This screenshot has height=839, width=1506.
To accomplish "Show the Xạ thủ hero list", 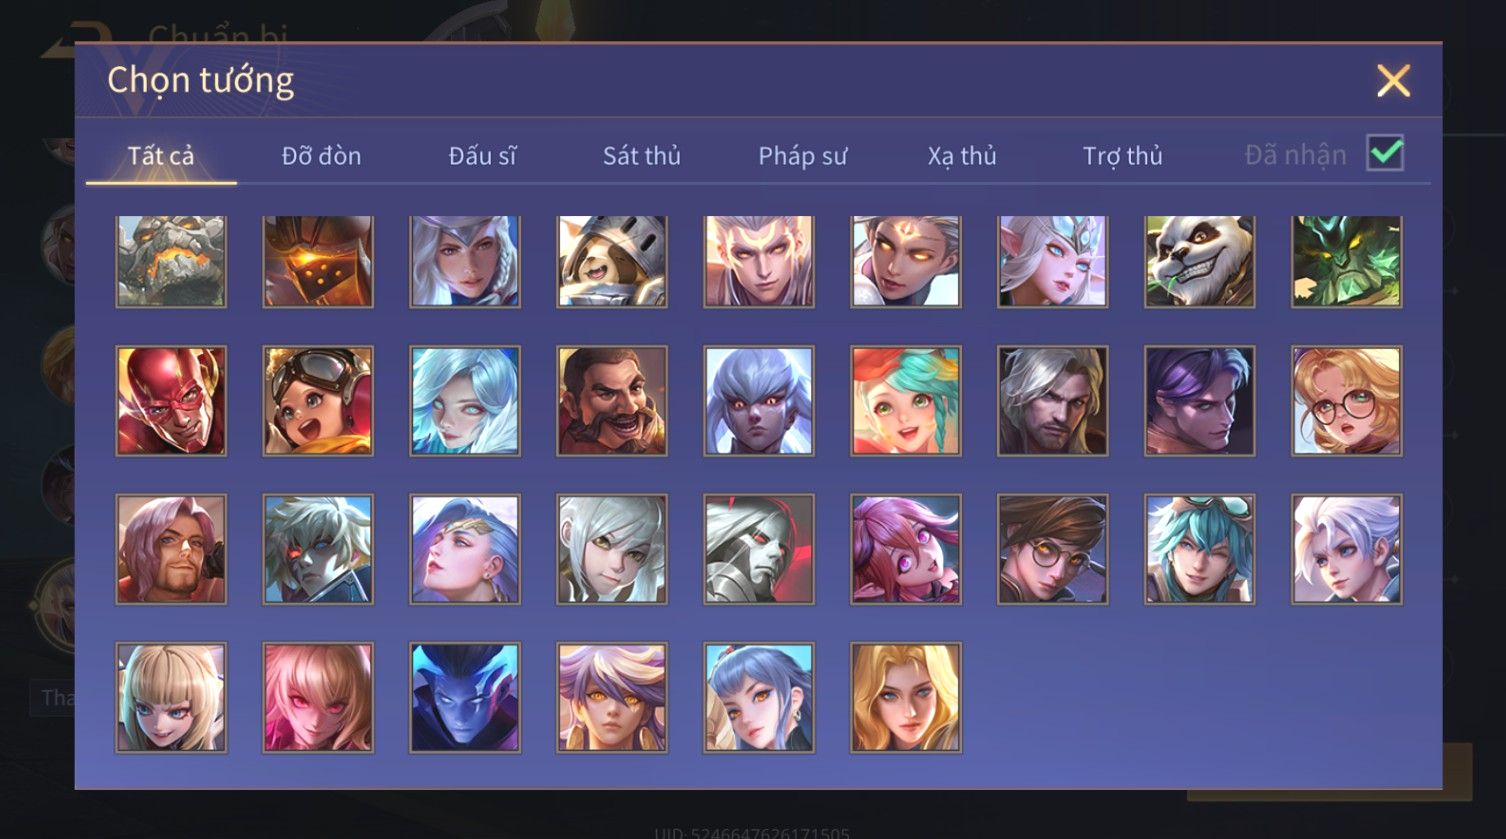I will (962, 156).
